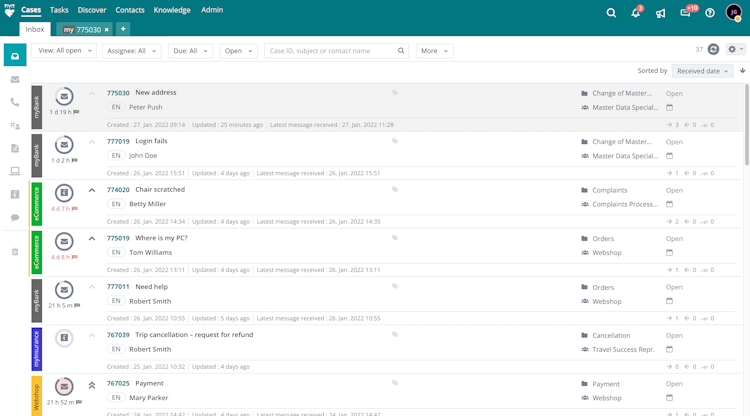Open the trash bin sidebar icon
The height and width of the screenshot is (416, 750).
pos(15,252)
